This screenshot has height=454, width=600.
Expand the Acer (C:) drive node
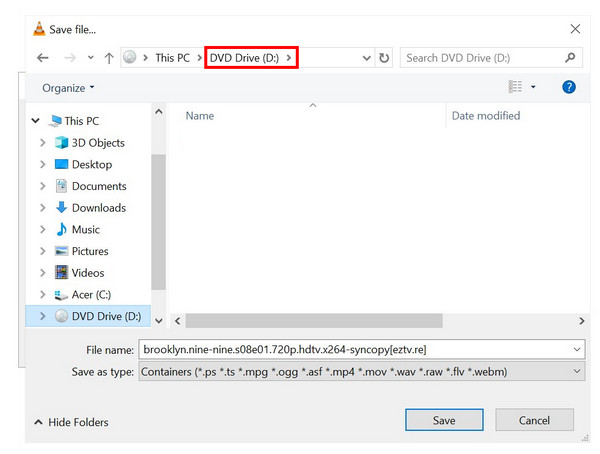[42, 295]
